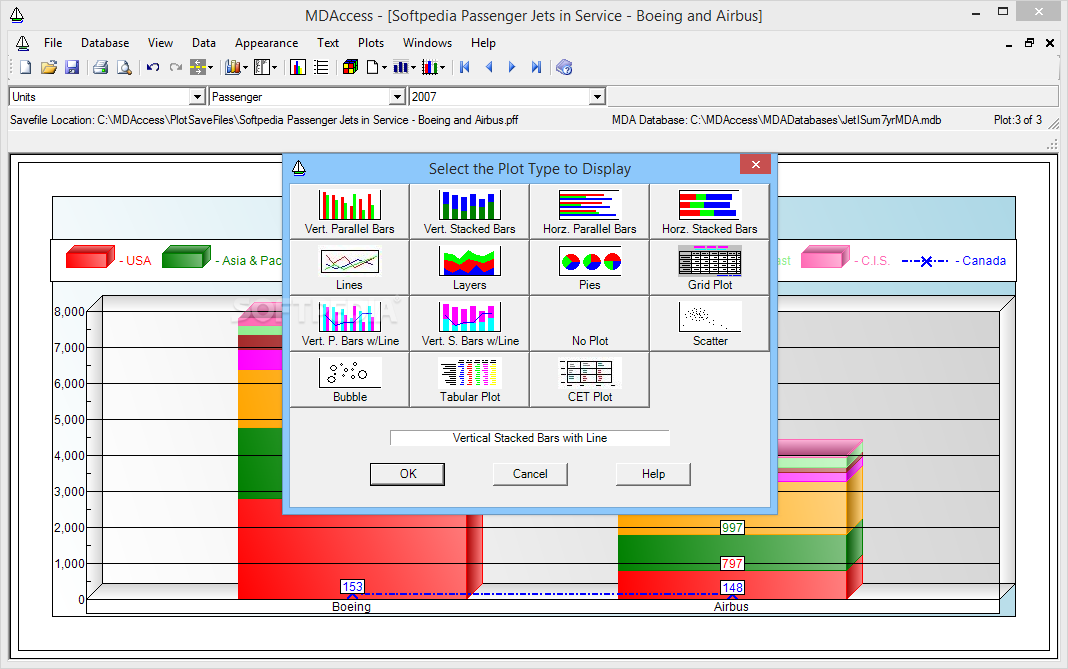The height and width of the screenshot is (669, 1068).
Task: Open the View menu
Action: 160,43
